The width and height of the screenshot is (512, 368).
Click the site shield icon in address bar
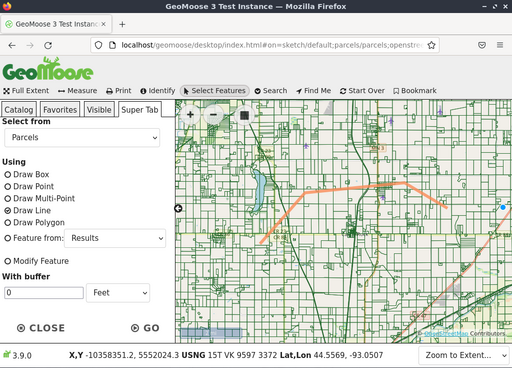[x=98, y=45]
